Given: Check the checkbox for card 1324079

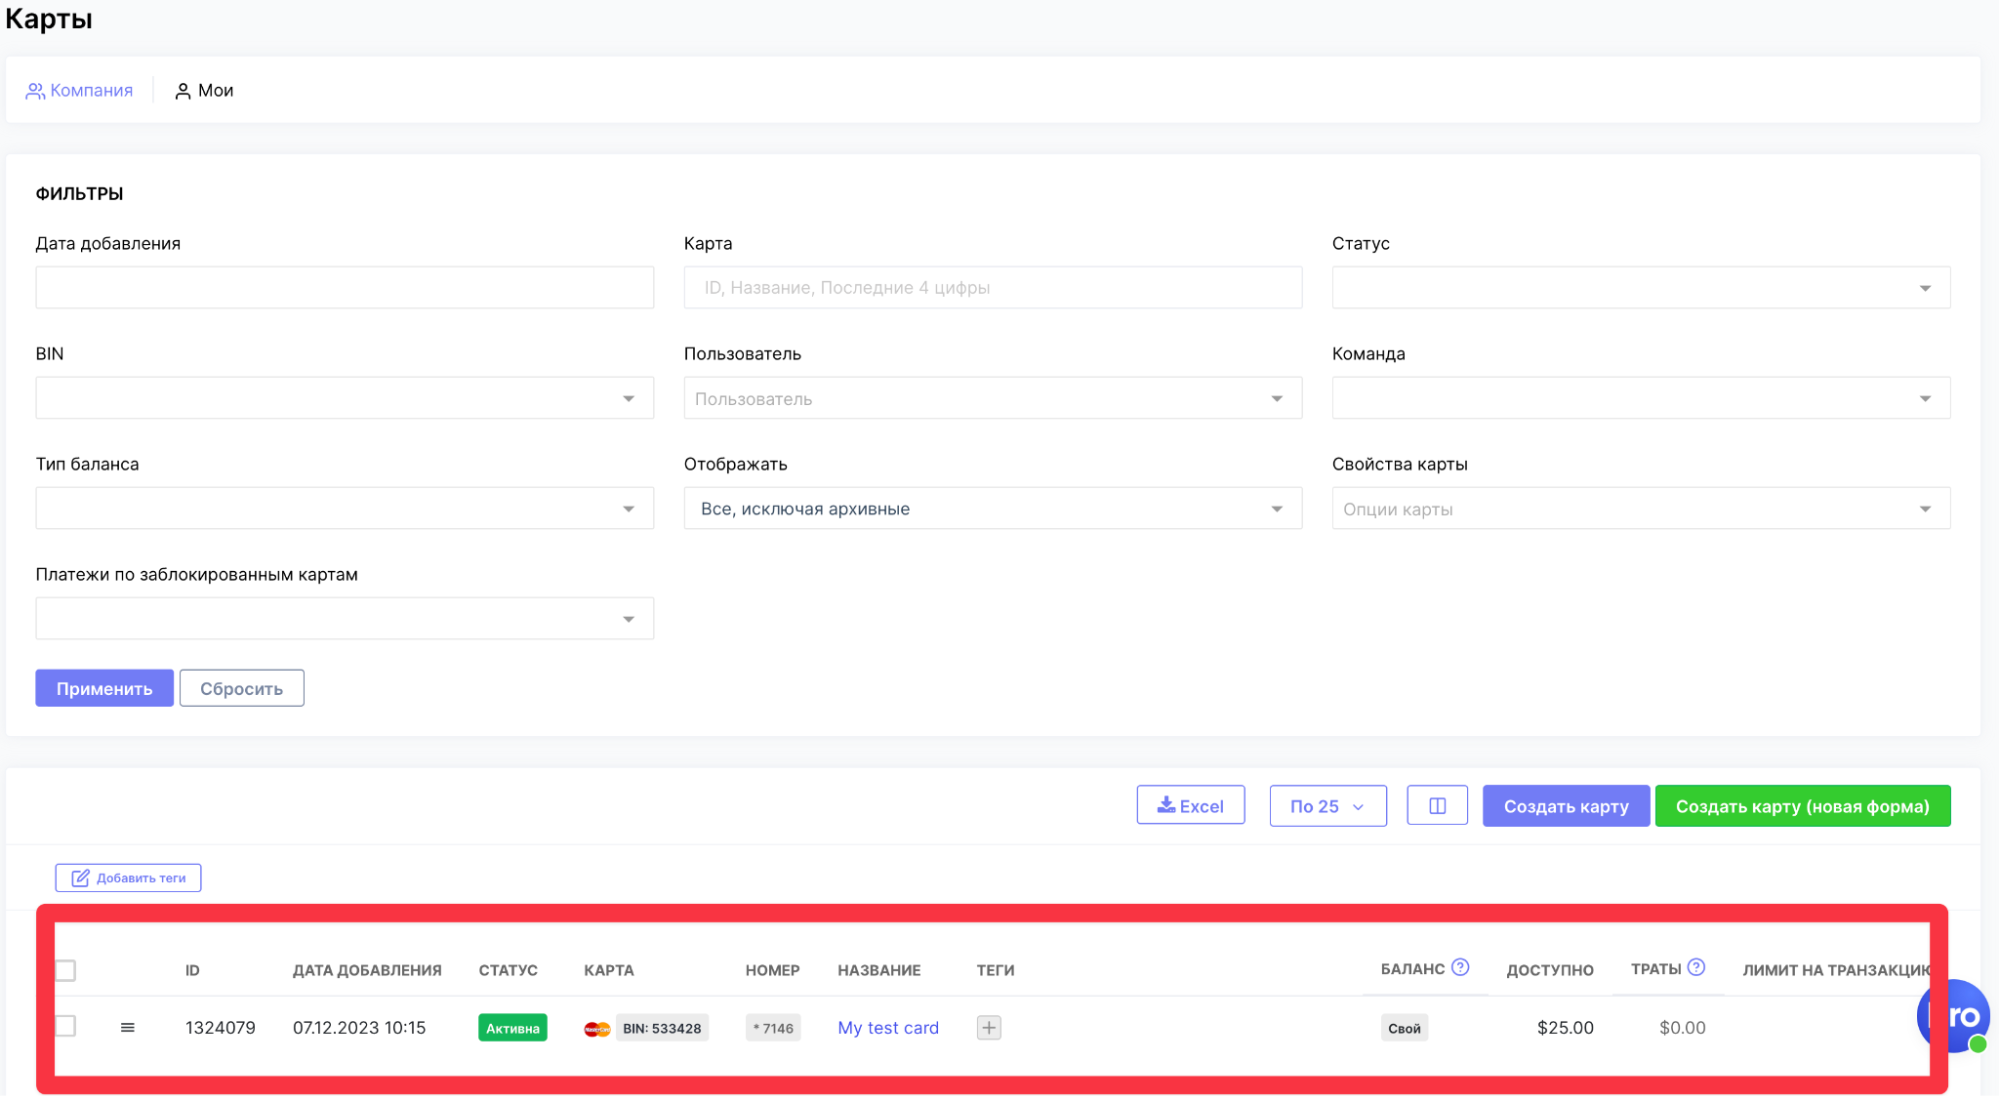Looking at the screenshot, I should pyautogui.click(x=66, y=1026).
